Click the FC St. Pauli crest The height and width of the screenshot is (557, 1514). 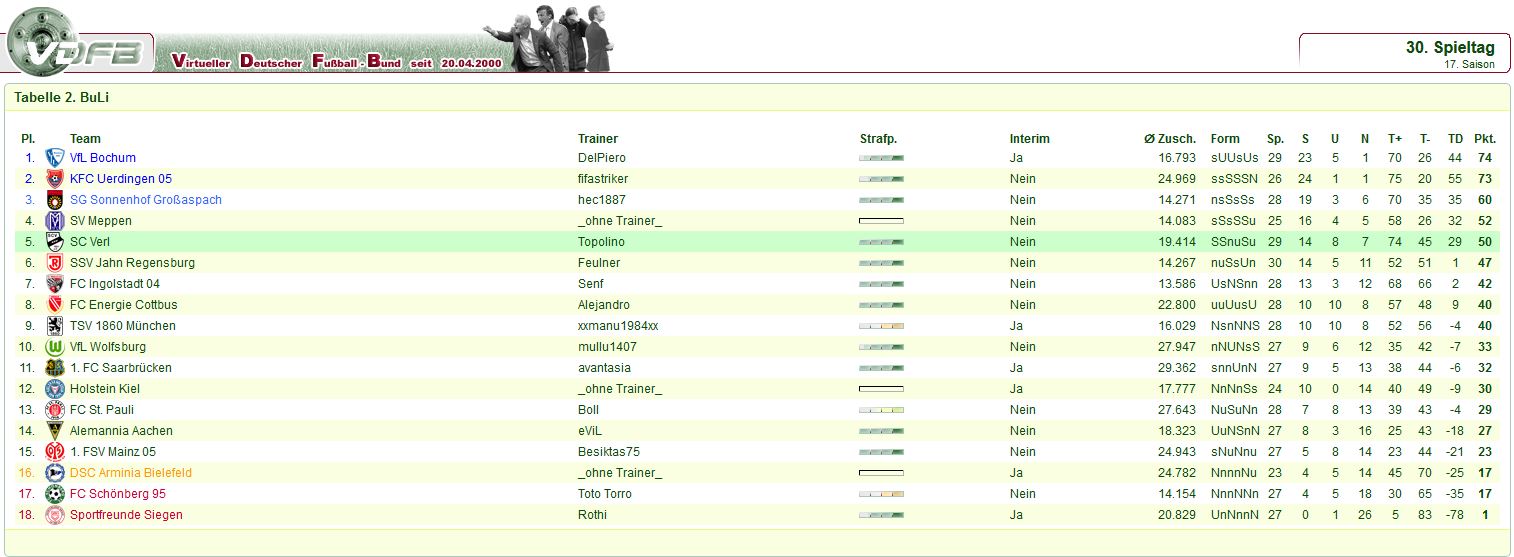pos(55,410)
